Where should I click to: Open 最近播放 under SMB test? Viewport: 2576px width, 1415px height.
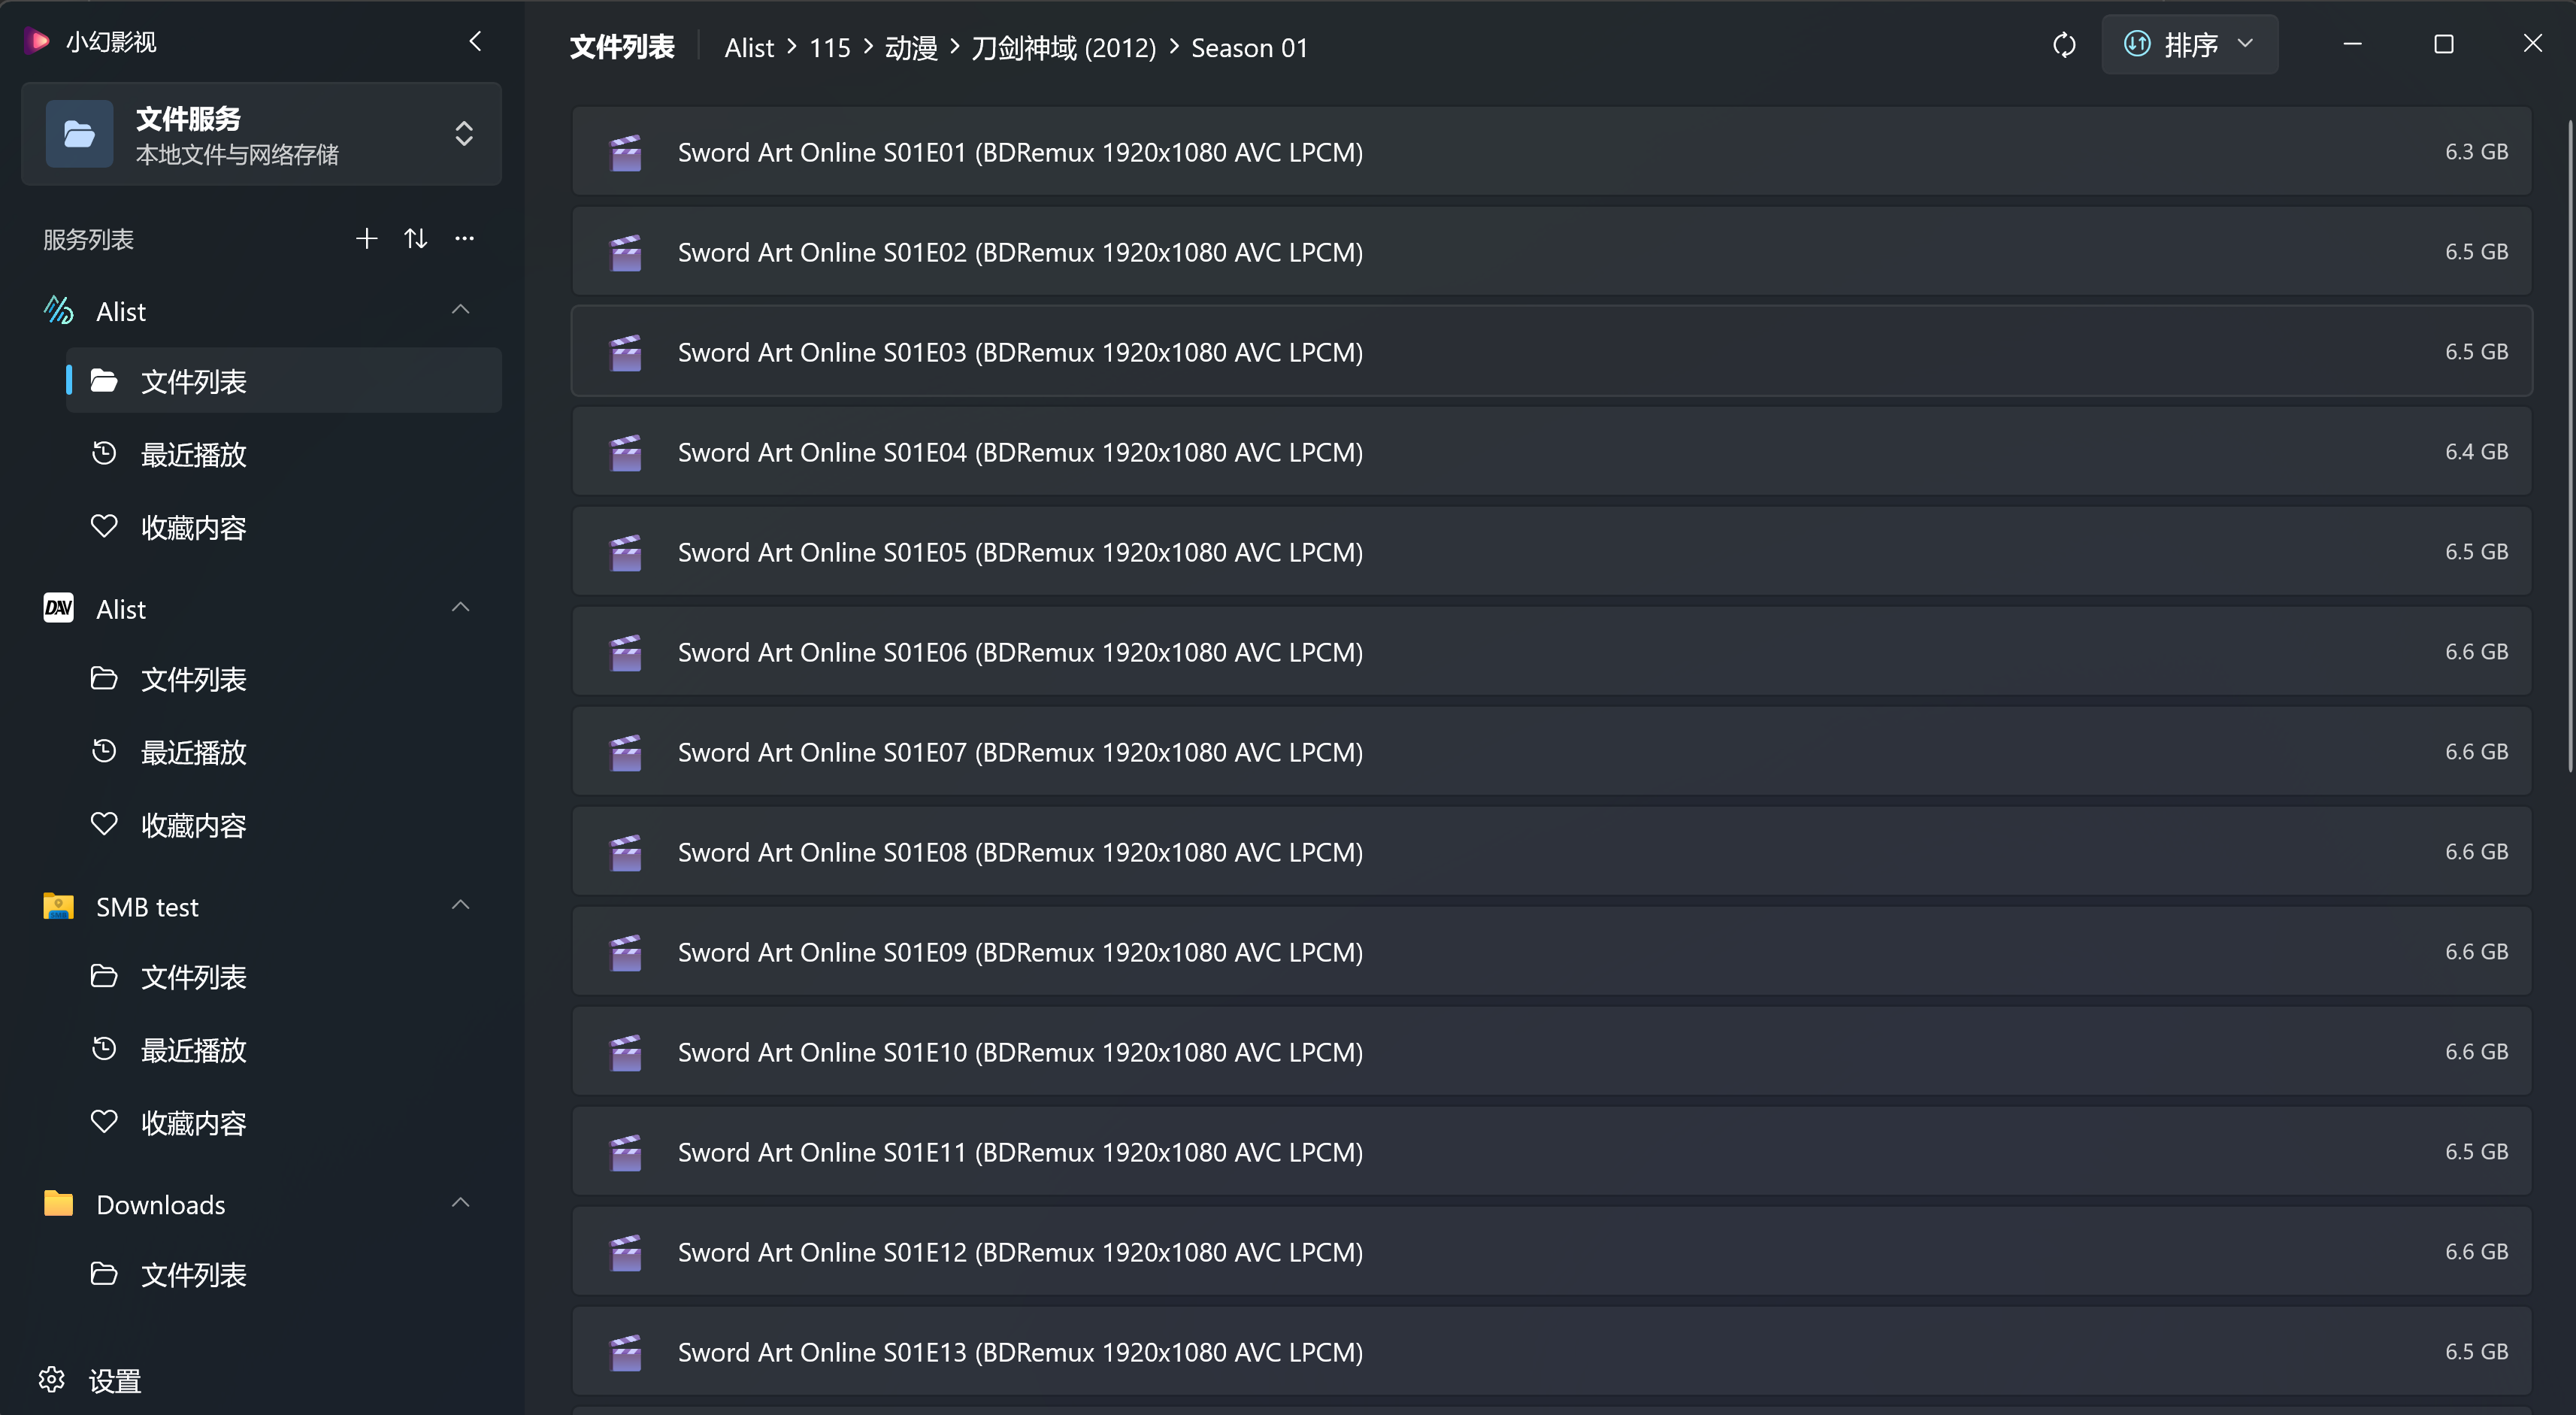pyautogui.click(x=284, y=1050)
